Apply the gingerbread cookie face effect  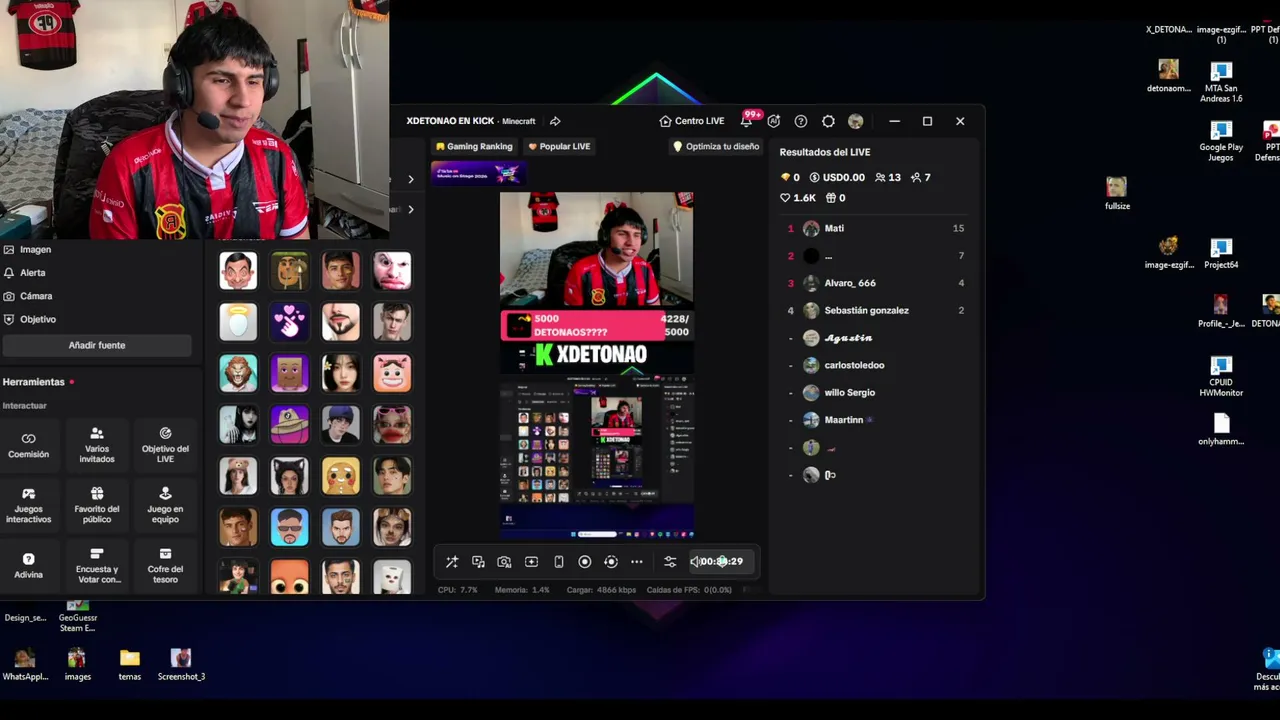tap(341, 477)
